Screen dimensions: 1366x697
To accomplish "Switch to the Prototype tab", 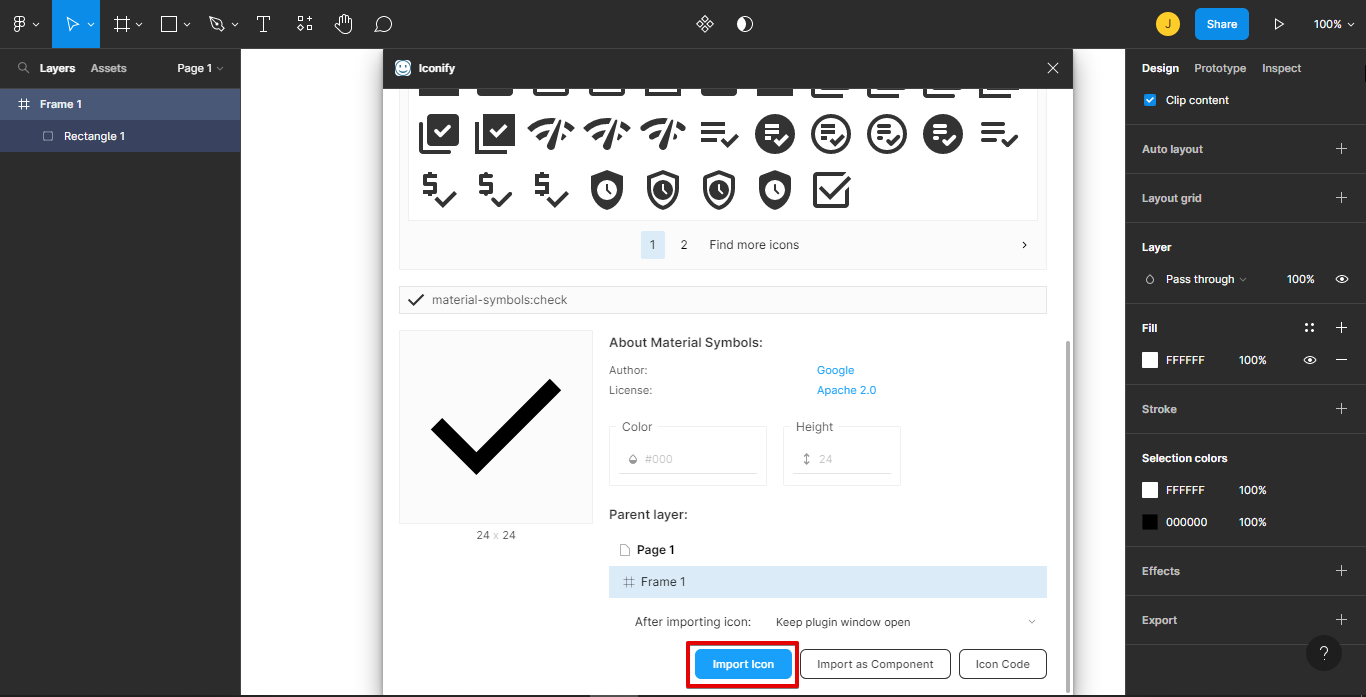I will point(1220,68).
